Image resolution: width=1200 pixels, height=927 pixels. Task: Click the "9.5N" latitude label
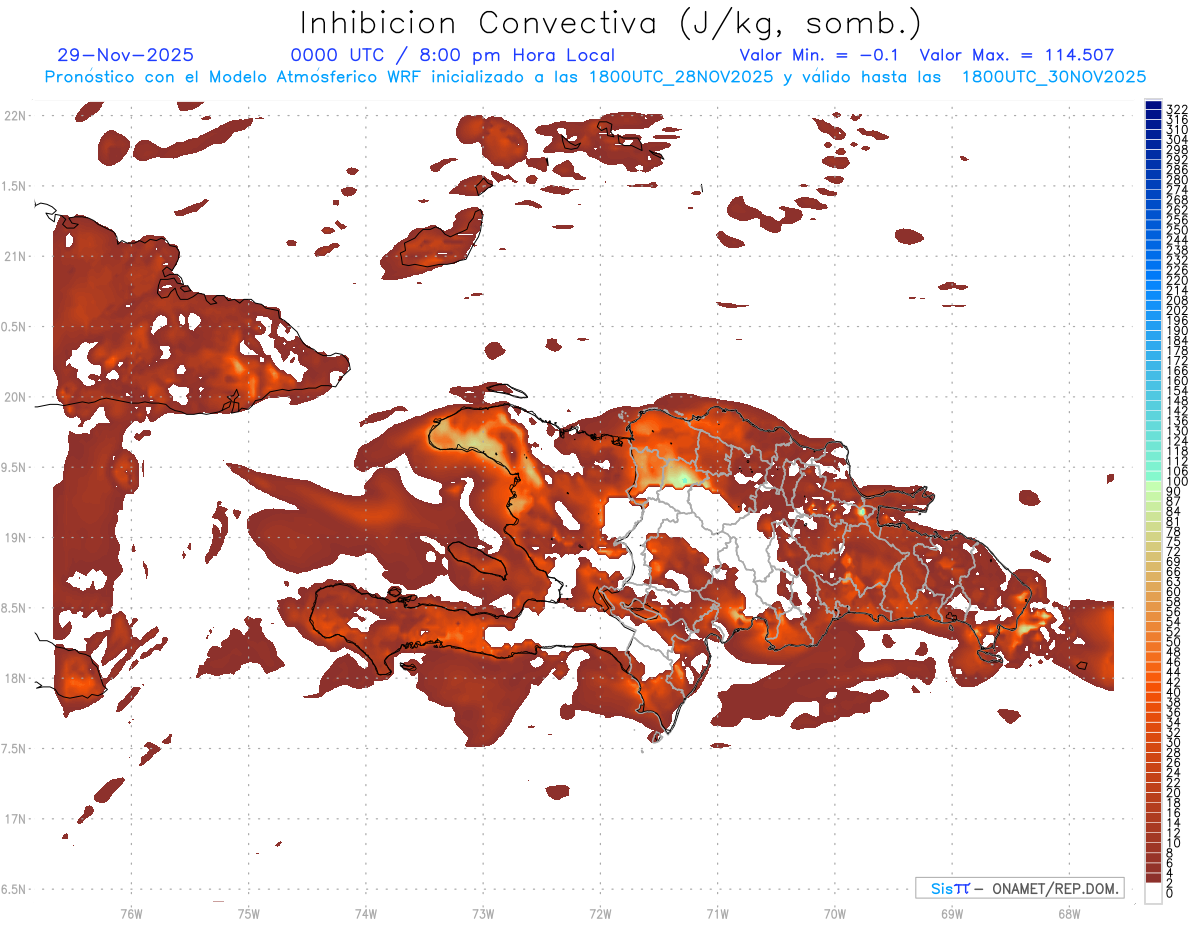pos(14,468)
